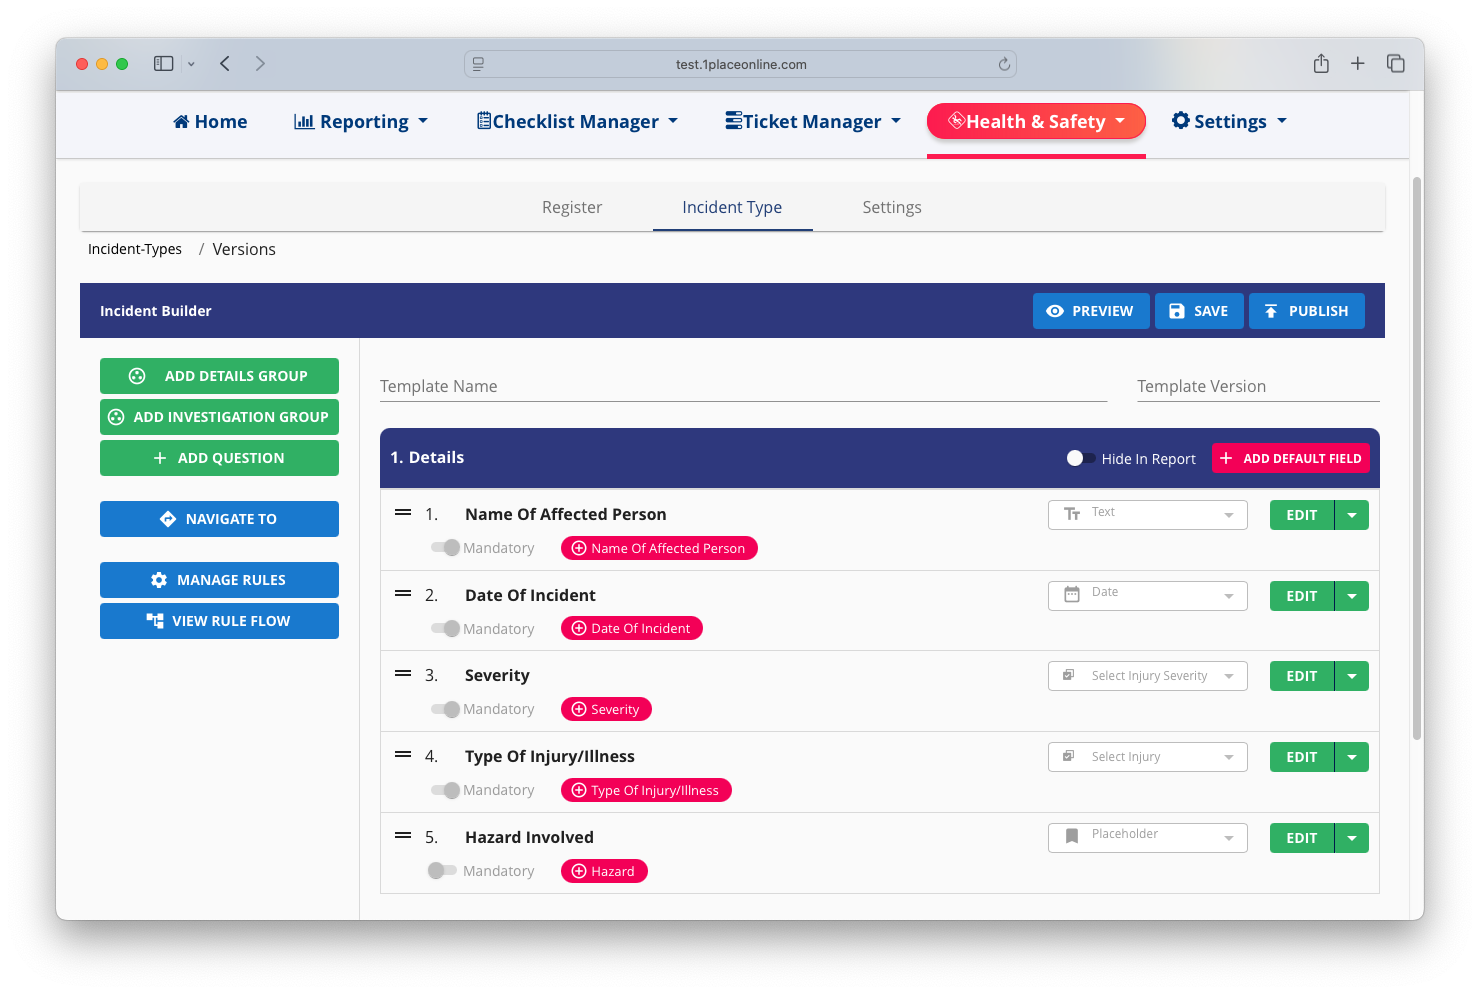Click the Template Name input field
This screenshot has width=1480, height=994.
tap(743, 386)
